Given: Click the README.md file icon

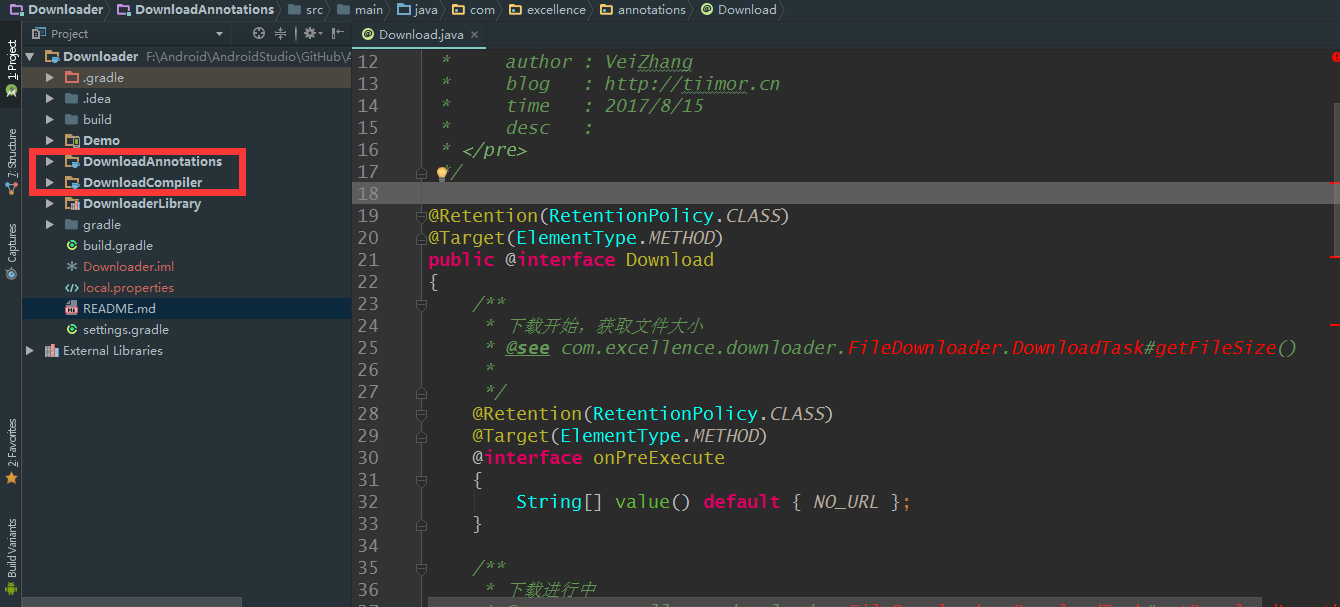Looking at the screenshot, I should pos(72,308).
